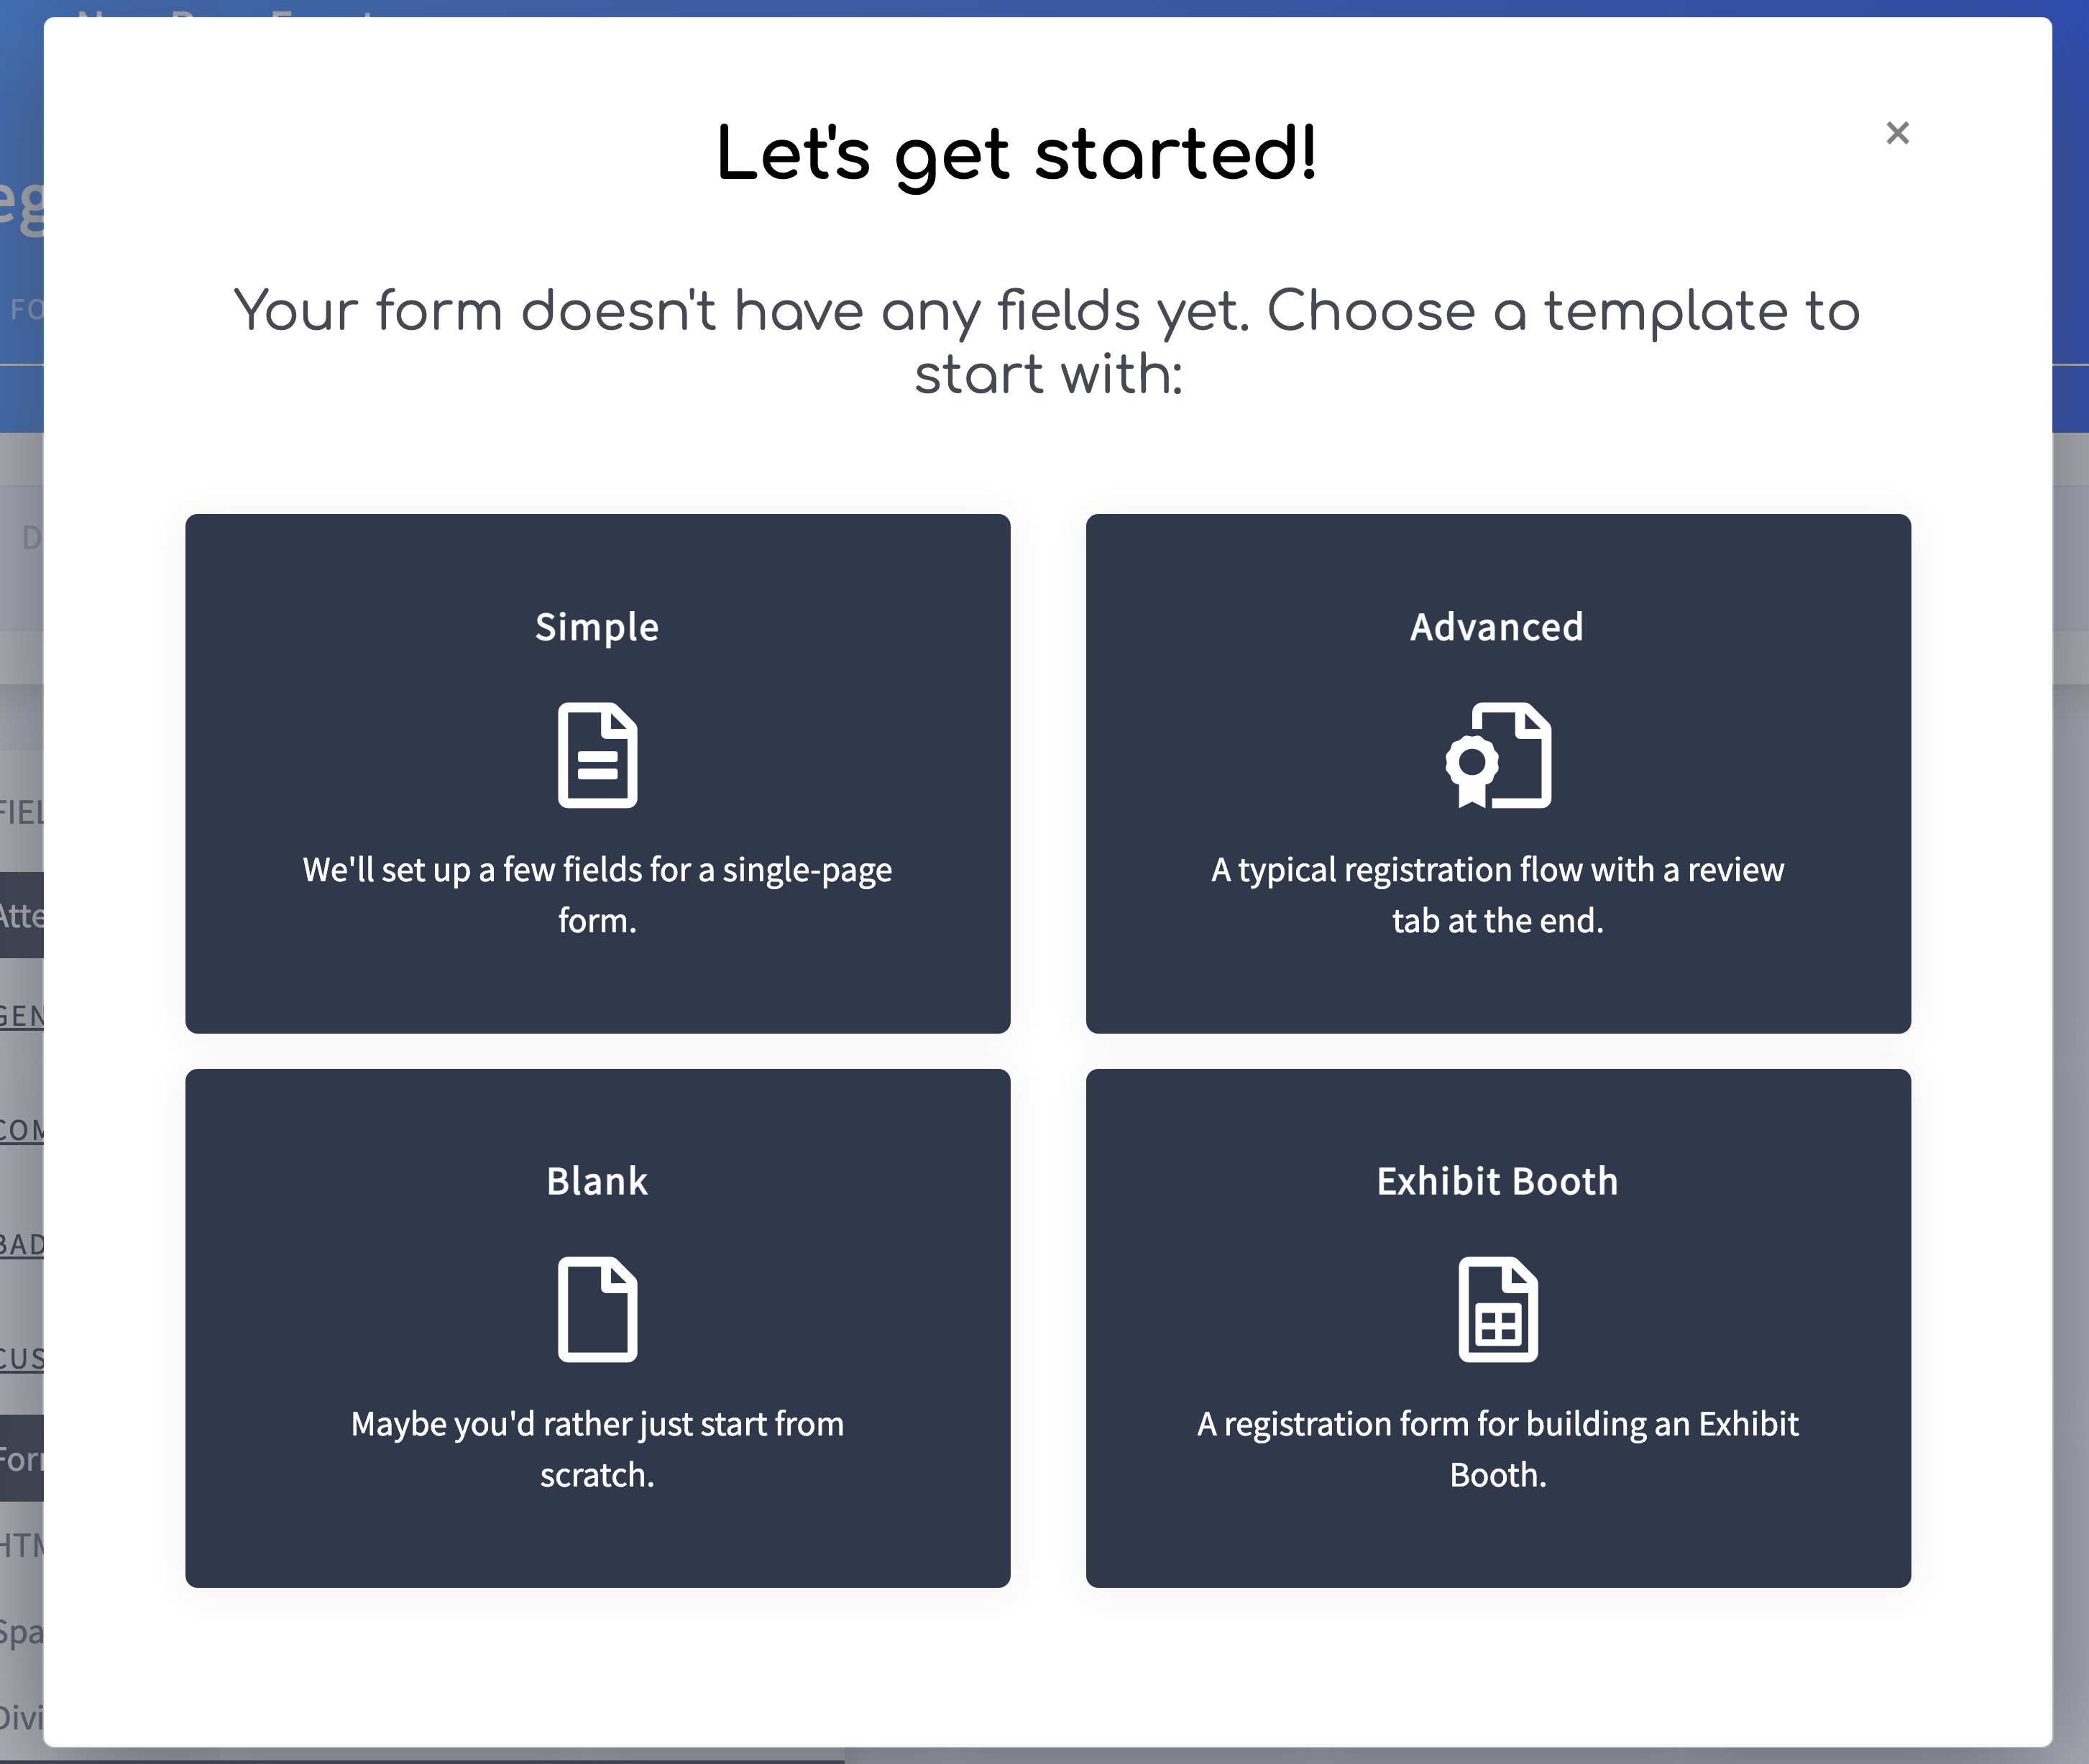This screenshot has width=2089, height=1764.
Task: Select the dark Atte item behind the dialog
Action: [22, 915]
